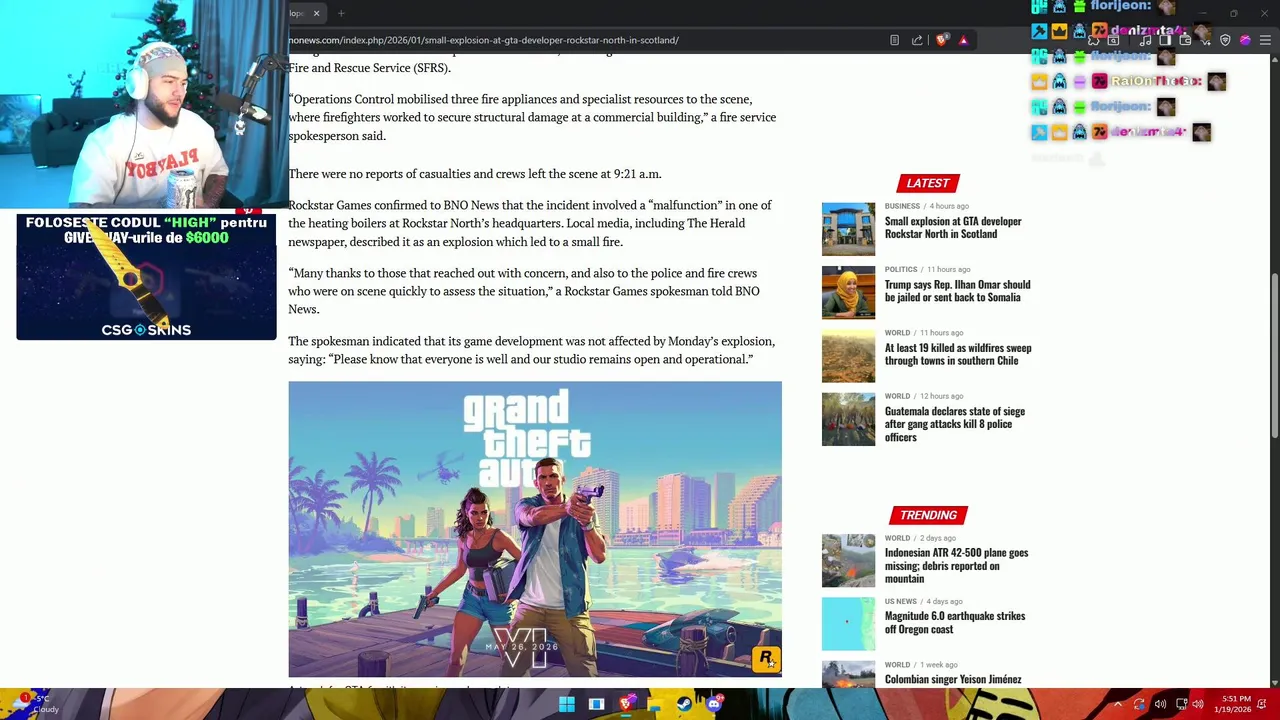Viewport: 1280px width, 720px height.
Task: Show hidden system tray icons
Action: point(1118,704)
